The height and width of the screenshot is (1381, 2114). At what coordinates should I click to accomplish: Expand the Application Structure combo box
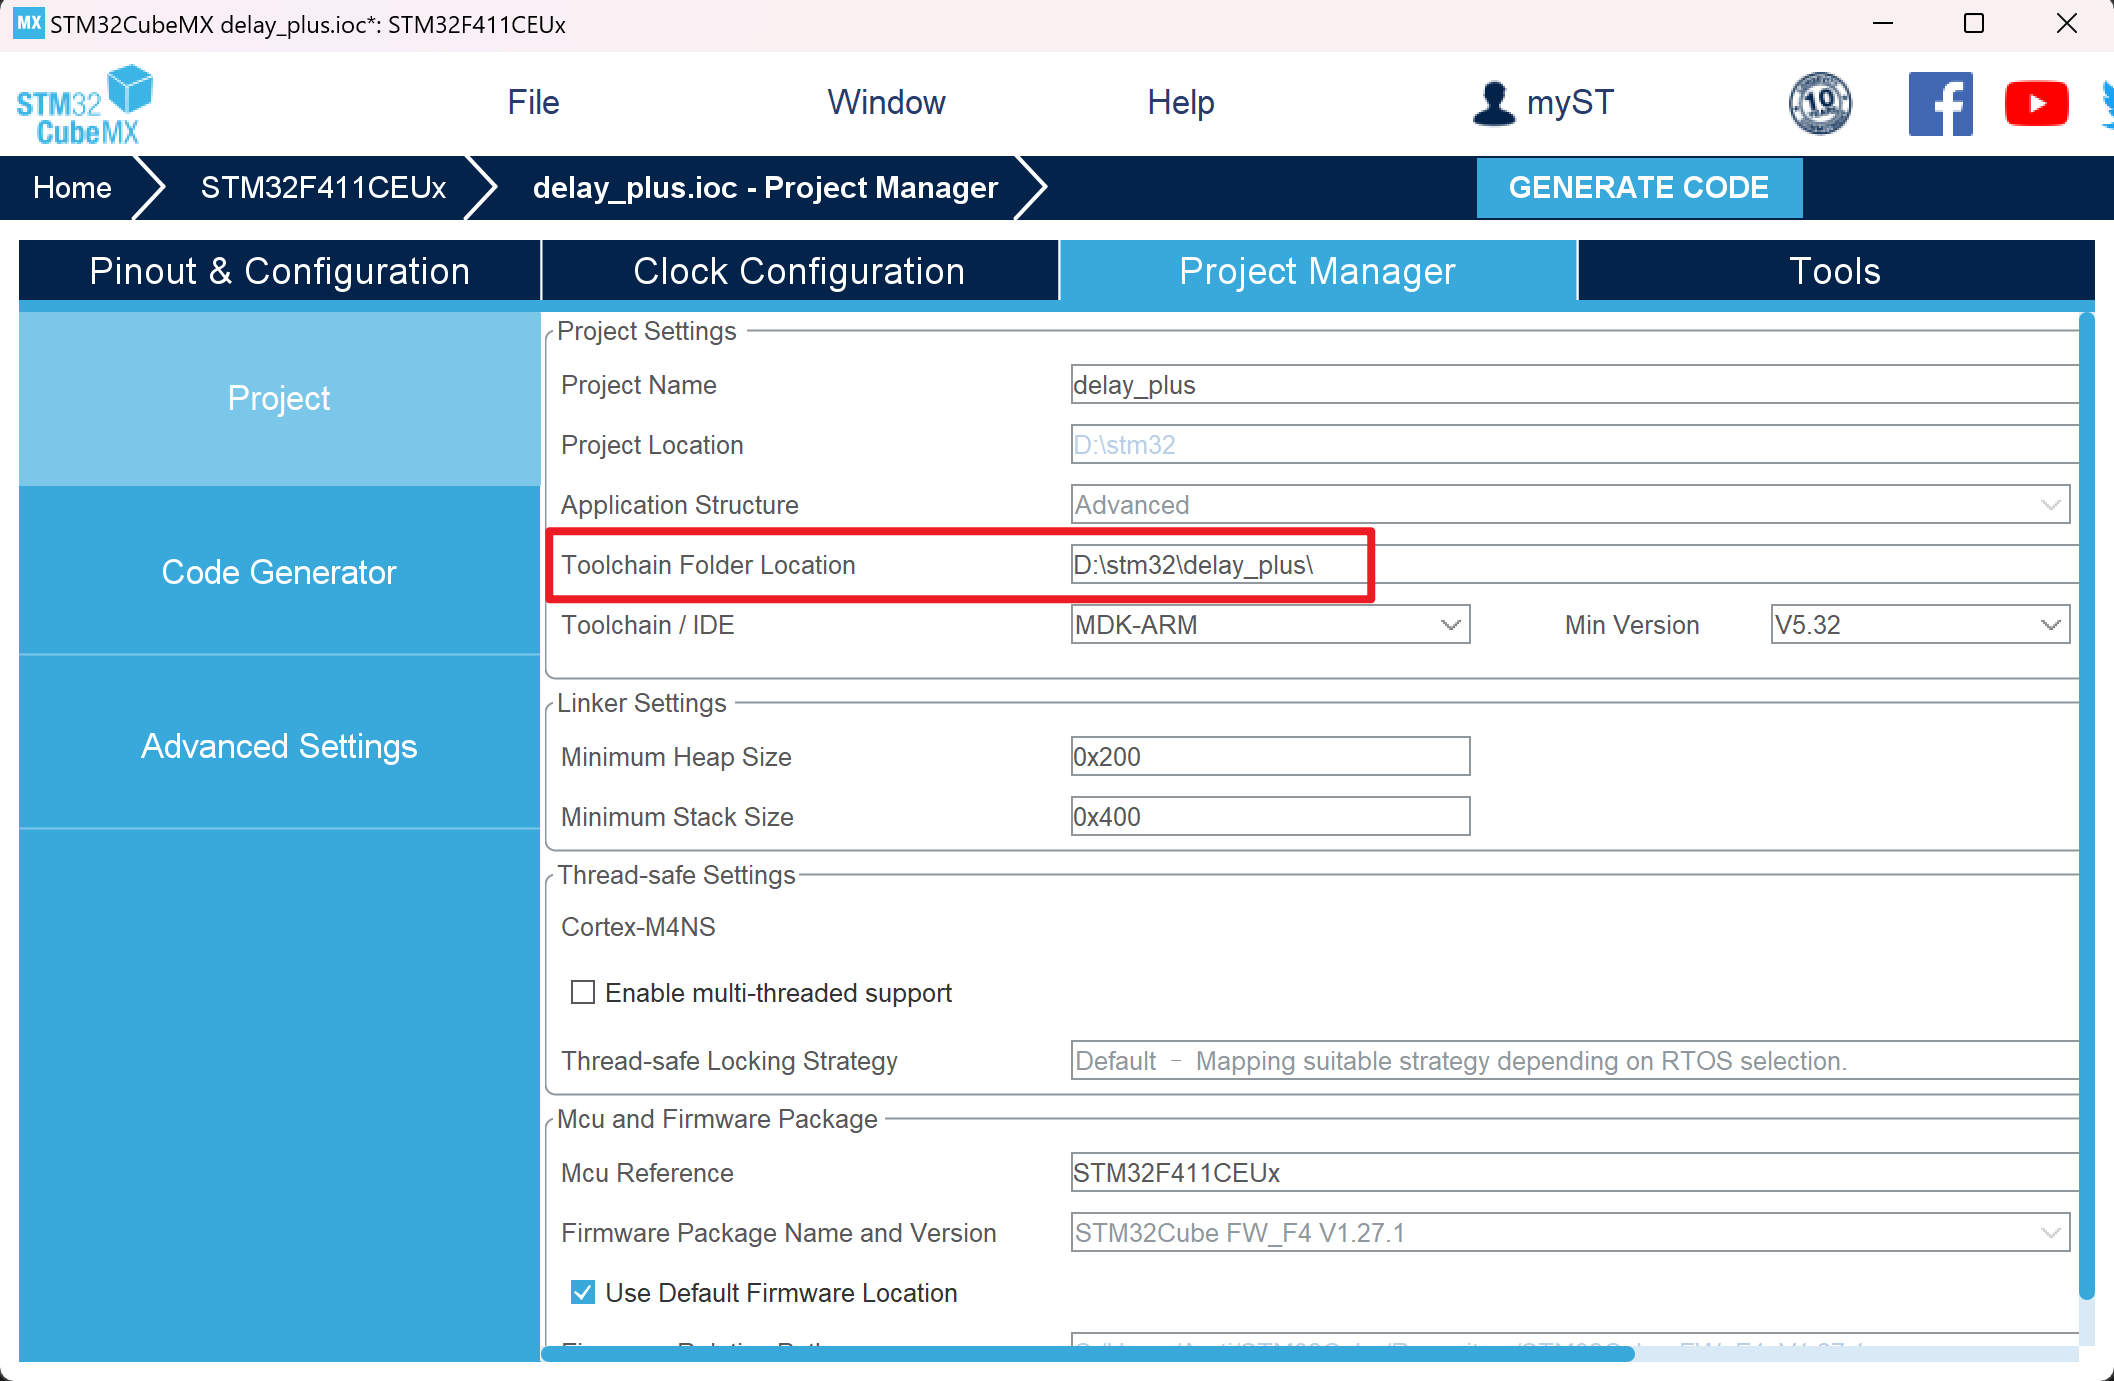[2050, 505]
